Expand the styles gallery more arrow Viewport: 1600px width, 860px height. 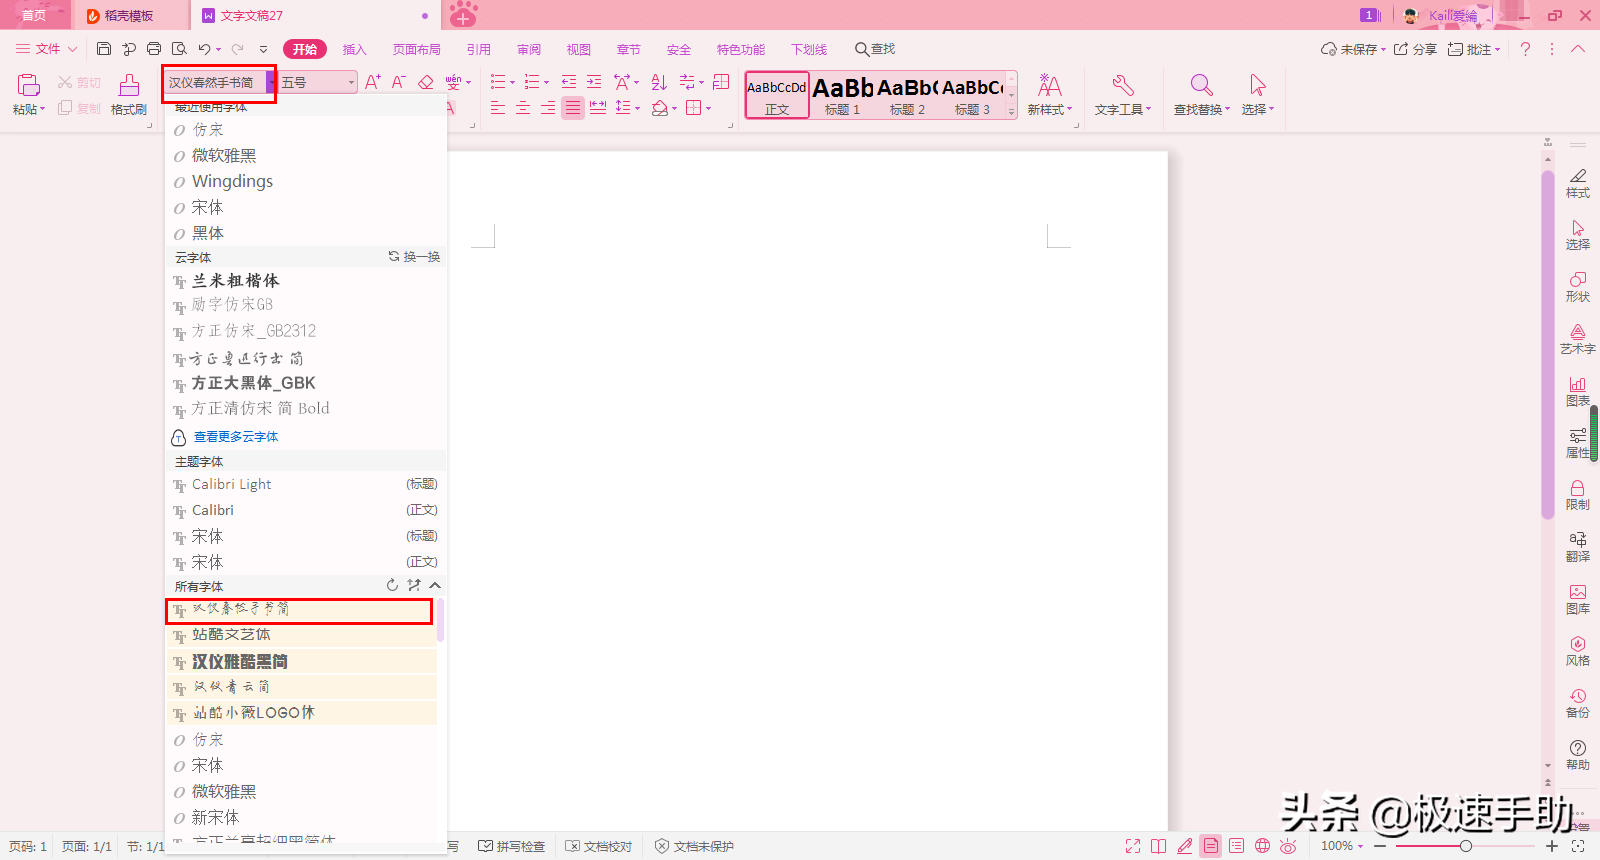coord(1011,112)
